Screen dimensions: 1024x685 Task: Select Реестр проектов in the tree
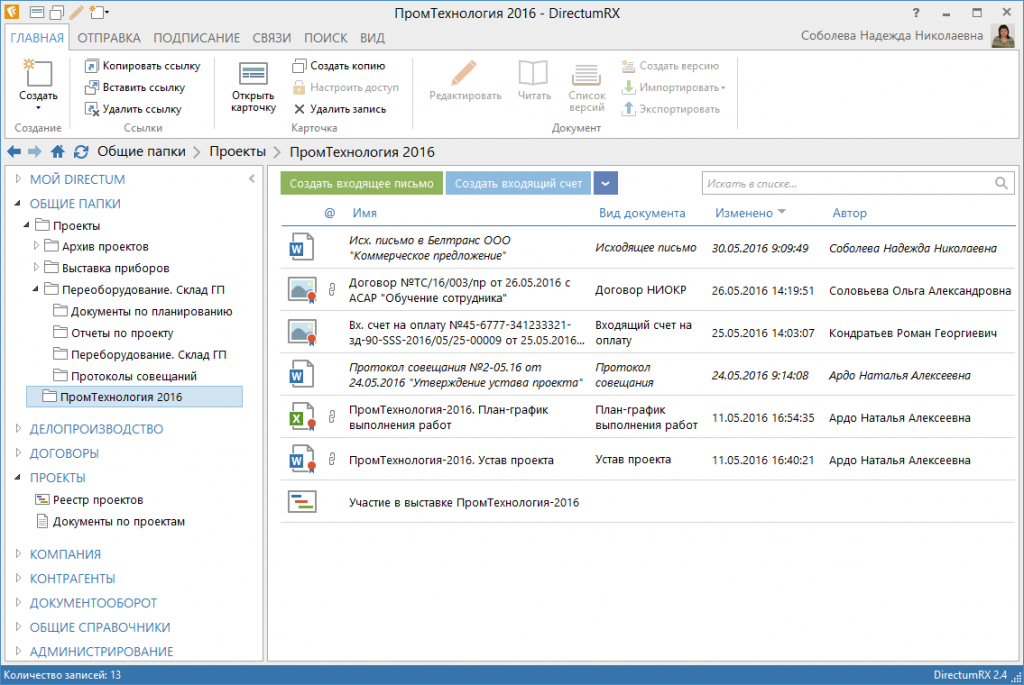tap(97, 500)
